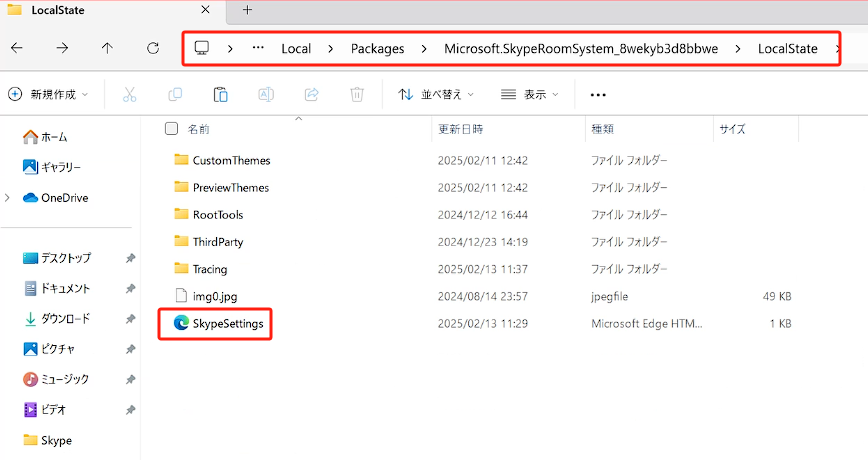Viewport: 868px width, 460px height.
Task: Sort by 名前 column header
Action: pos(198,129)
